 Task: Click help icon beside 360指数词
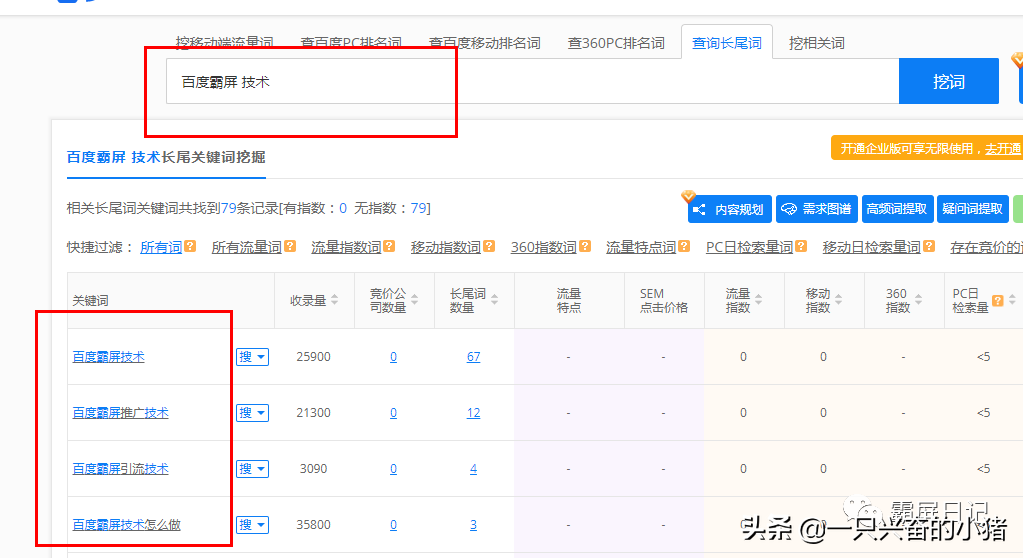click(x=585, y=247)
